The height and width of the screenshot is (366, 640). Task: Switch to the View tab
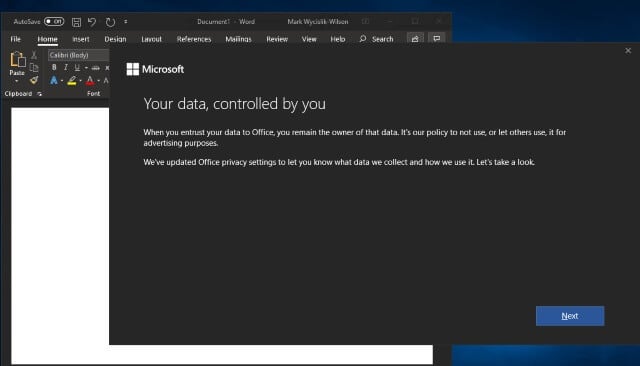point(309,39)
